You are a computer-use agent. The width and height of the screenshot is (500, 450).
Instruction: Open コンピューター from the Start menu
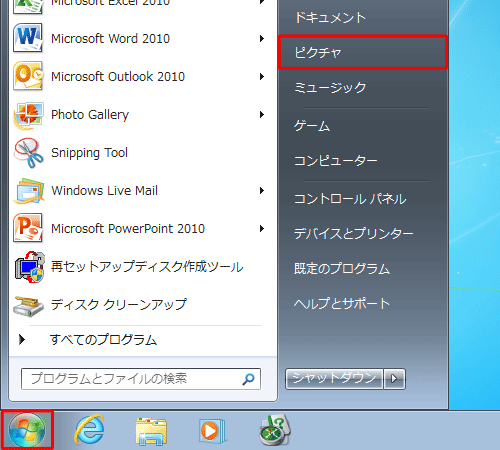[x=336, y=161]
